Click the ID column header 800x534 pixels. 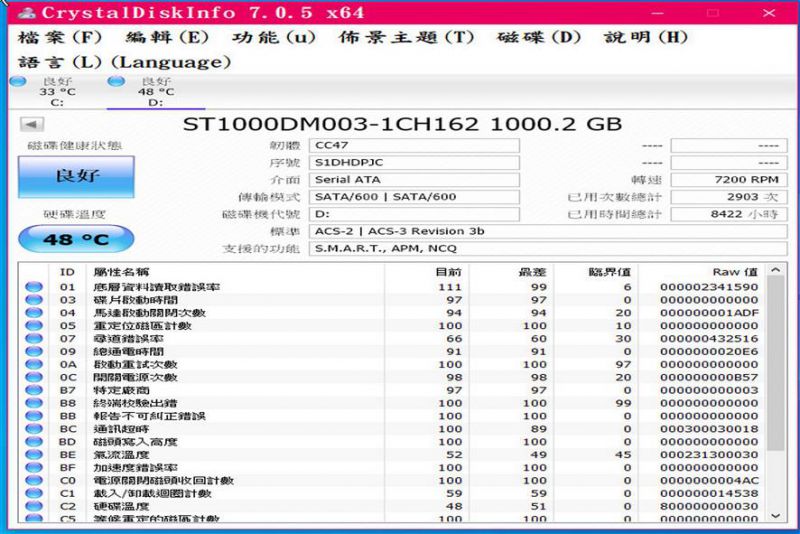tap(67, 272)
